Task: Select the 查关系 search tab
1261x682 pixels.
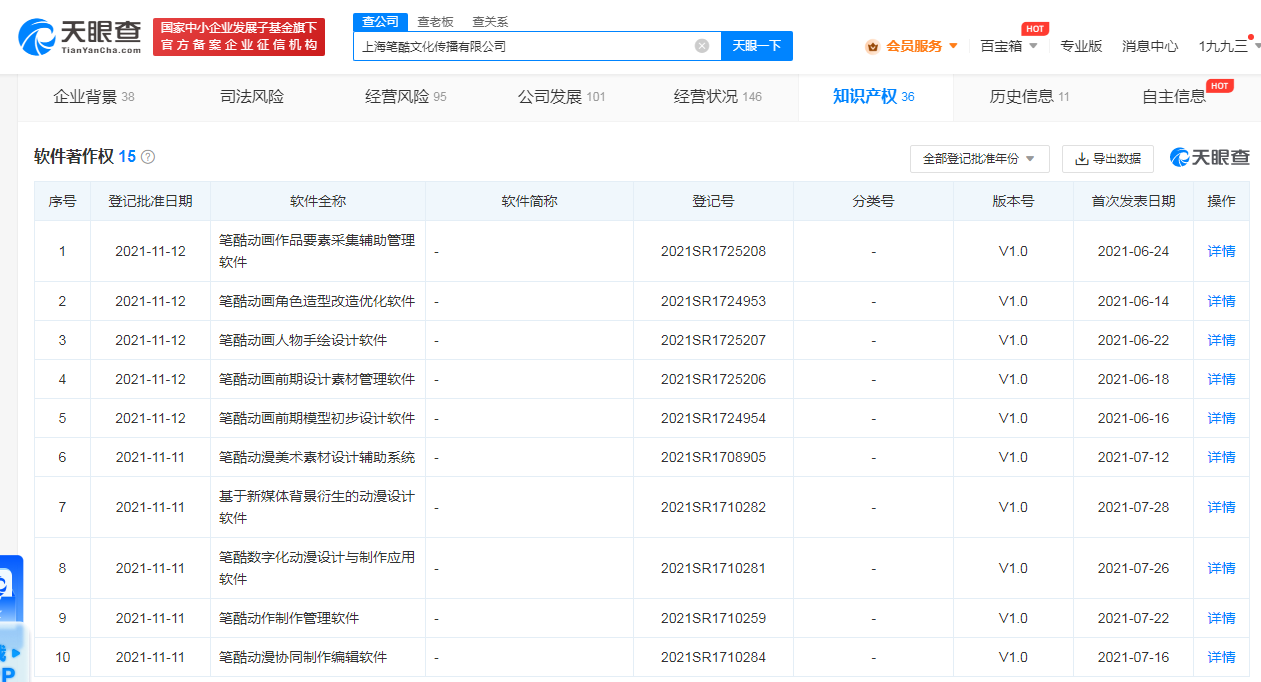Action: tap(490, 21)
